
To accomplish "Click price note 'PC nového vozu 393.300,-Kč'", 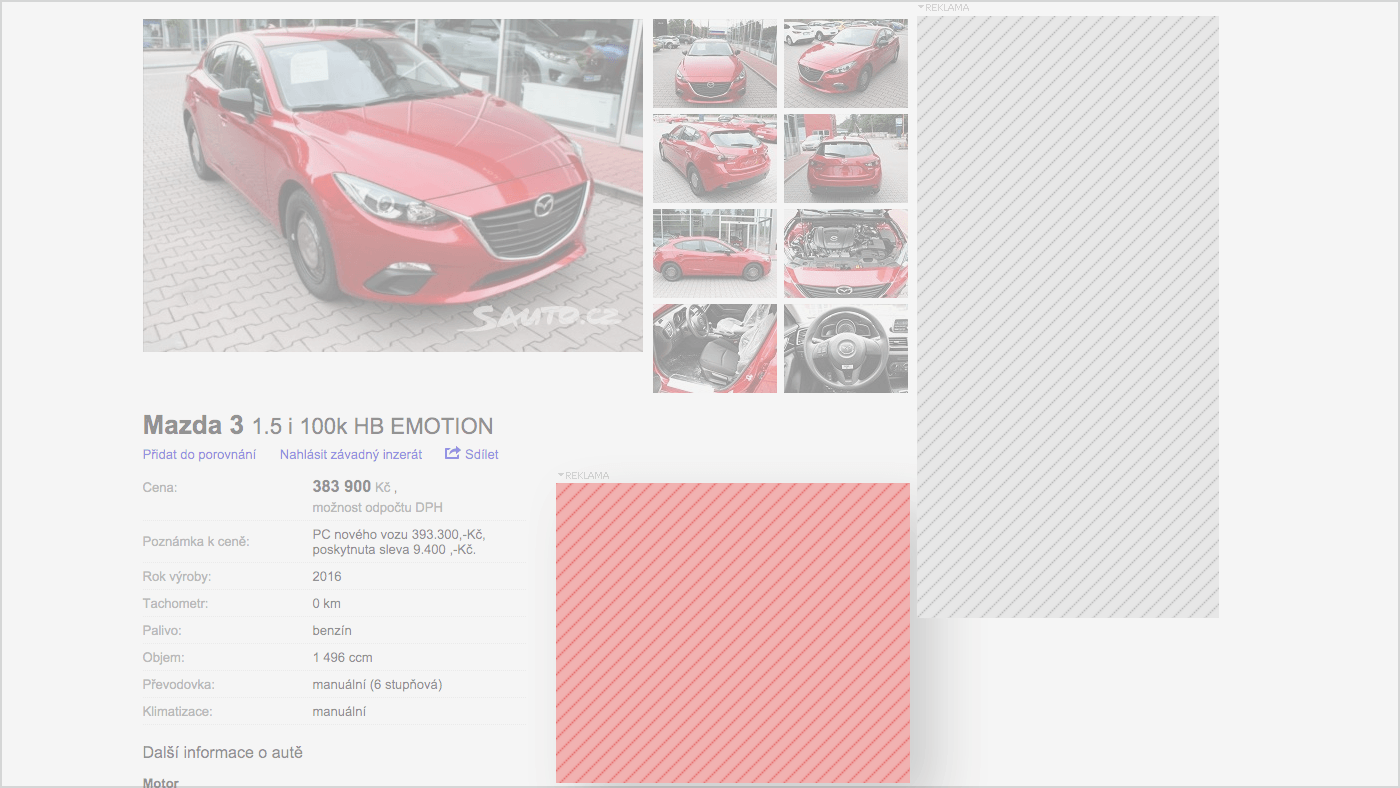I will (x=399, y=535).
